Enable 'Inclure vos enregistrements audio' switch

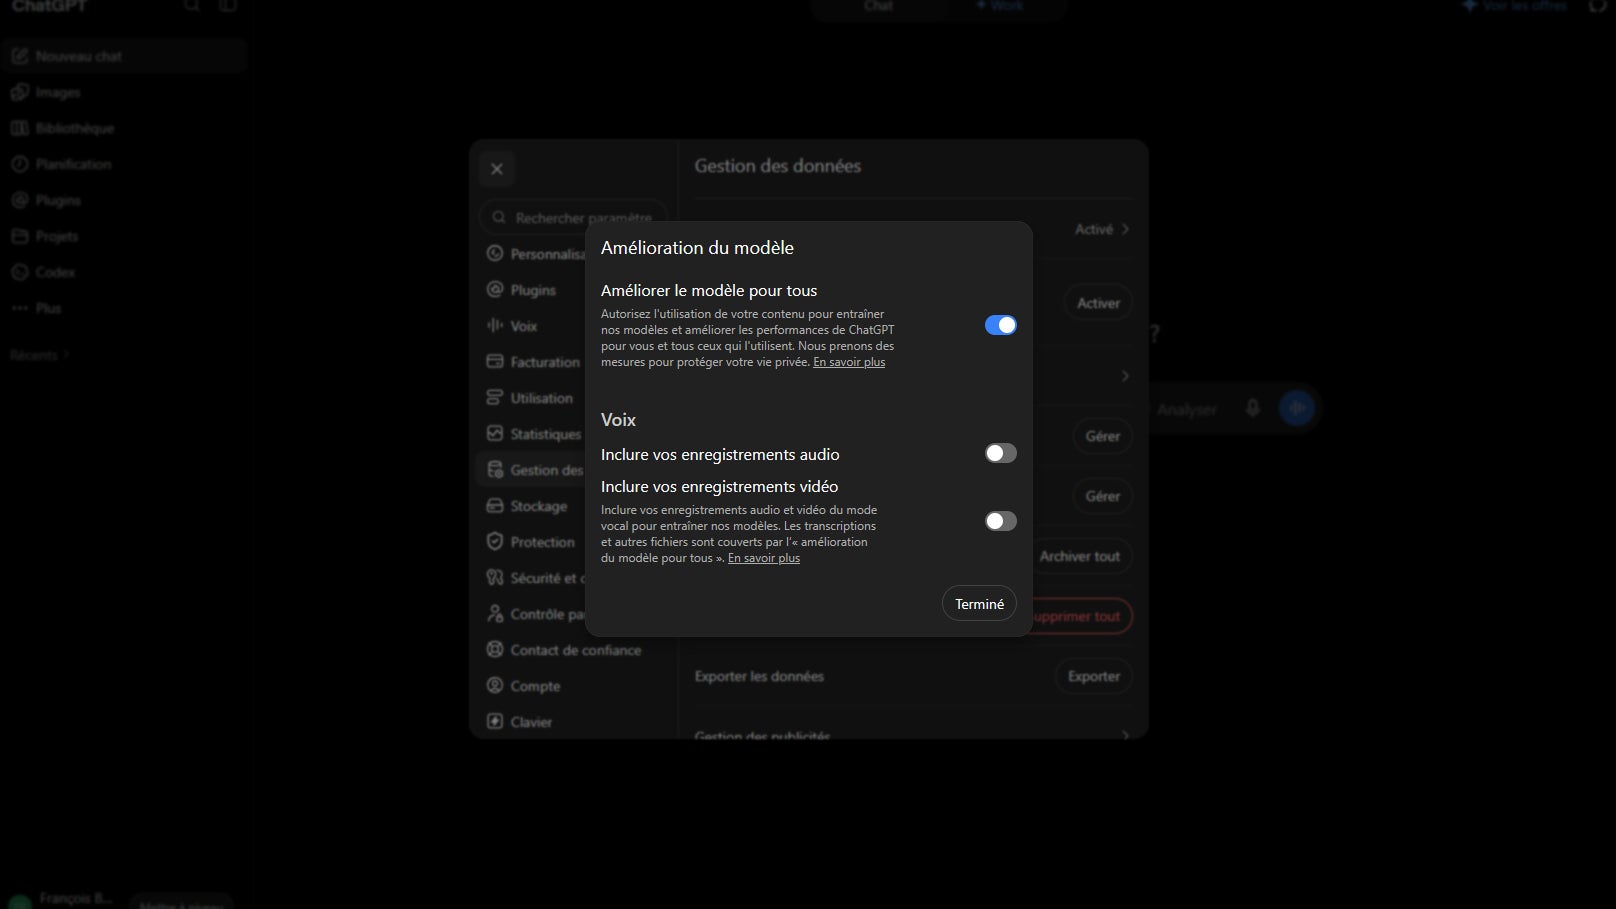1000,453
